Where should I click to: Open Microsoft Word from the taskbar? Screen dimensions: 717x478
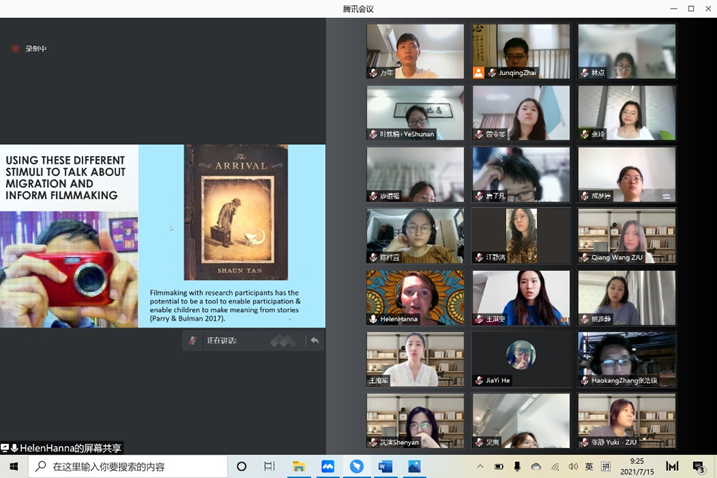pos(385,467)
